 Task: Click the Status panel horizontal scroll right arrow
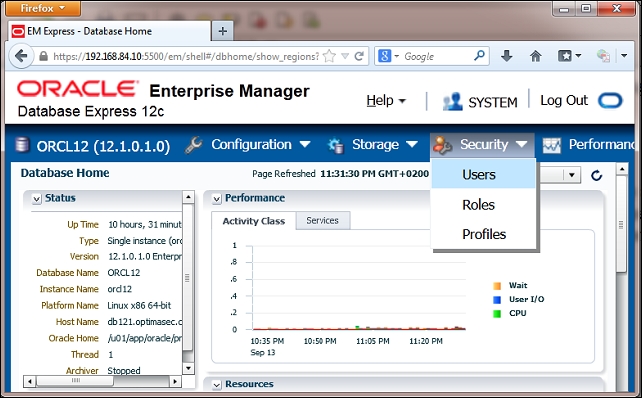pyautogui.click(x=175, y=381)
